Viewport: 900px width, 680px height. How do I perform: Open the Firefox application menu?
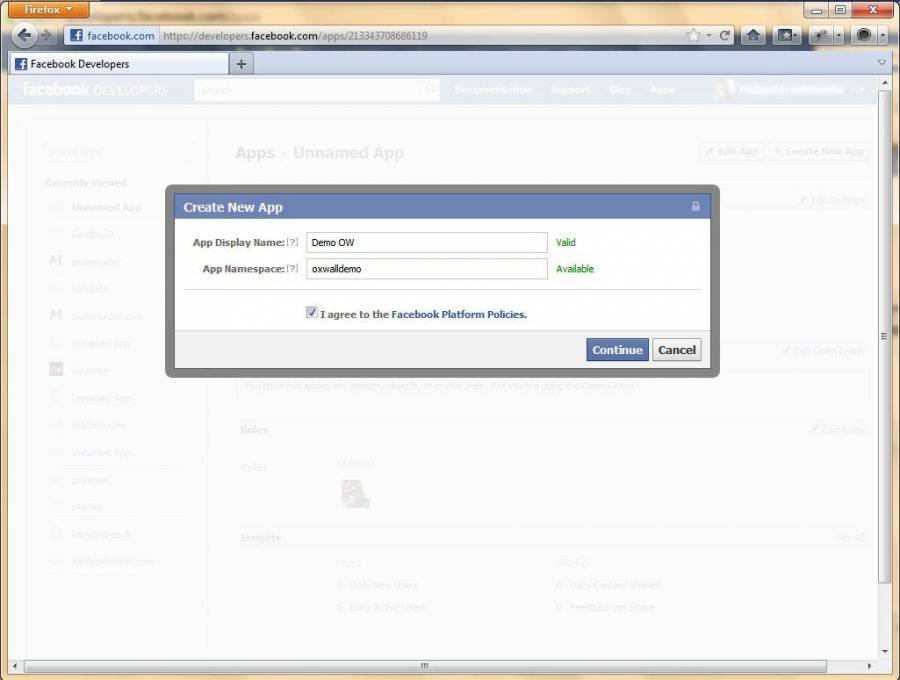click(48, 9)
